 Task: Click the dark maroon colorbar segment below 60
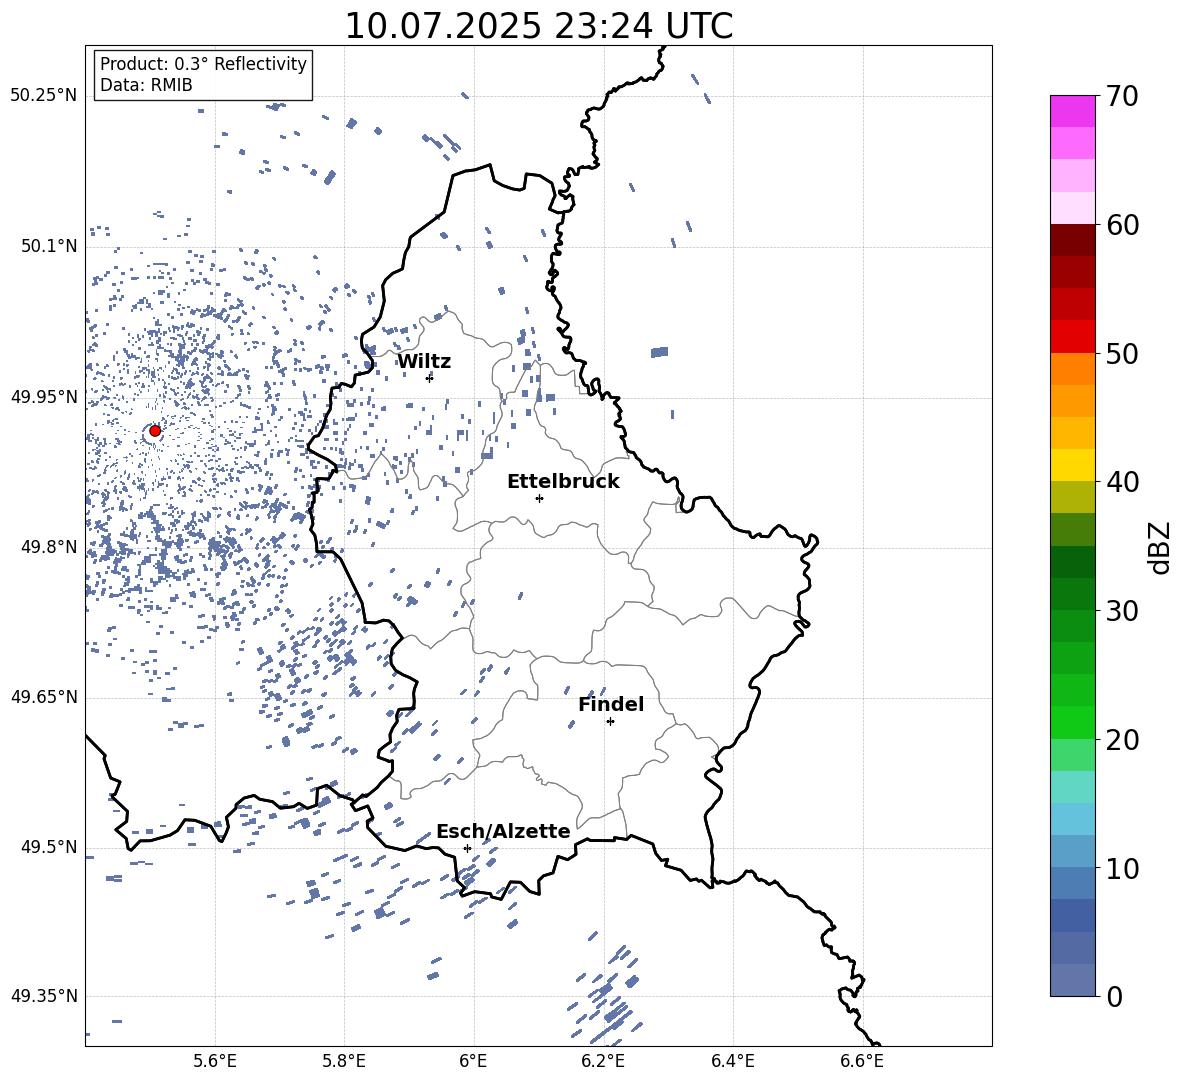click(1073, 239)
